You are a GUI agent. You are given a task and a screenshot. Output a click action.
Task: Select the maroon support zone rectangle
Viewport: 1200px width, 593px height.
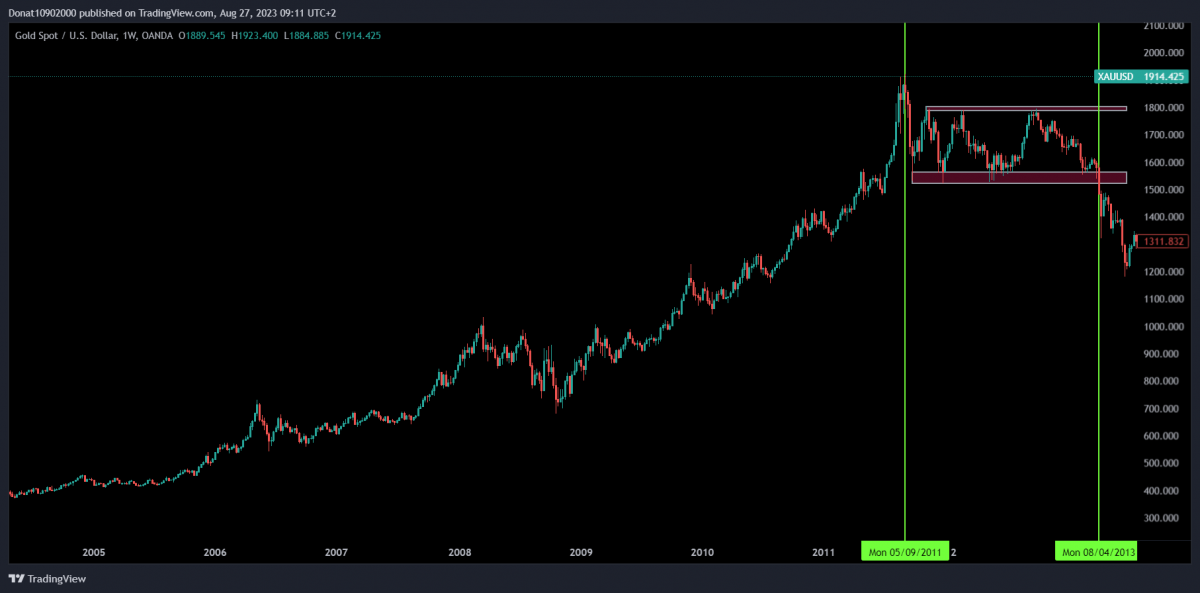[x=1018, y=178]
